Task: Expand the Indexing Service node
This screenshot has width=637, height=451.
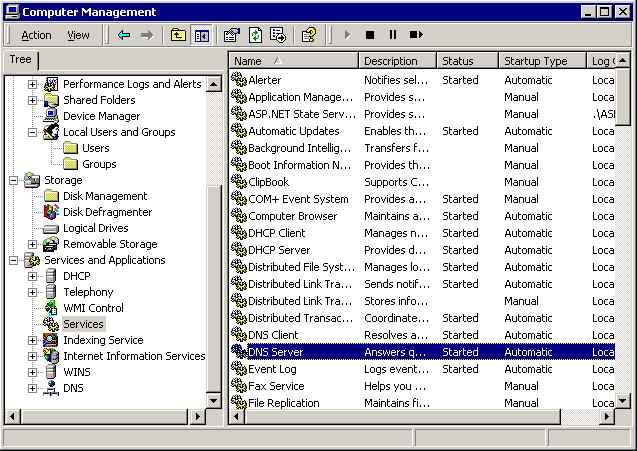Action: (x=32, y=340)
